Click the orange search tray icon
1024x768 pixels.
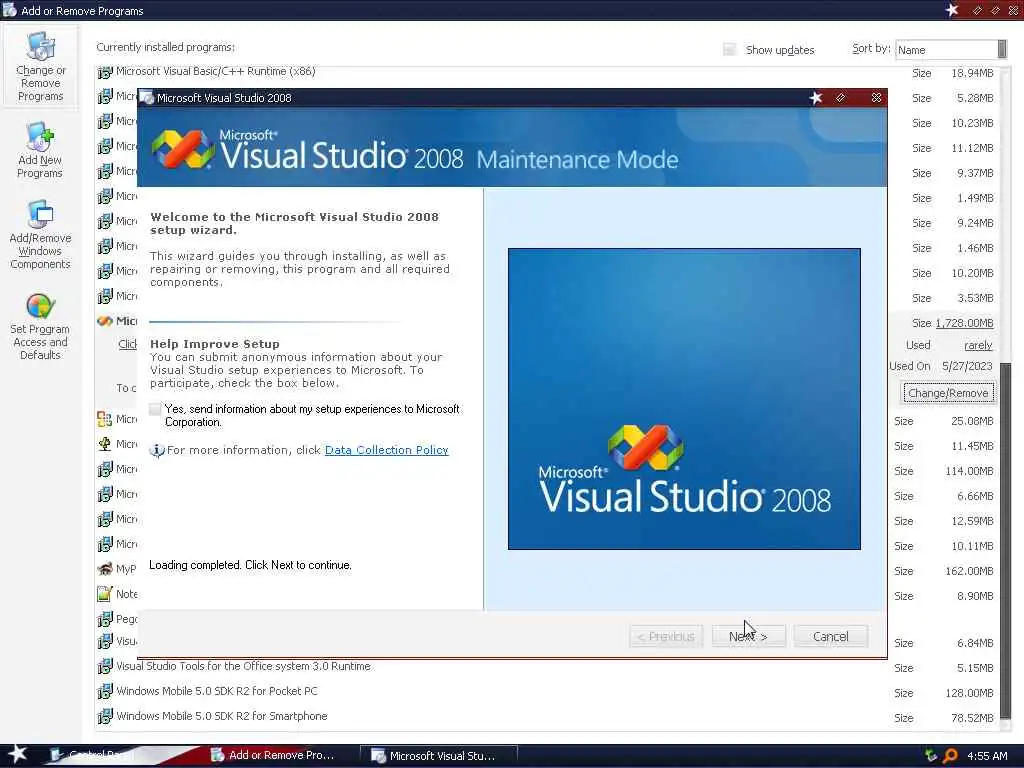951,756
